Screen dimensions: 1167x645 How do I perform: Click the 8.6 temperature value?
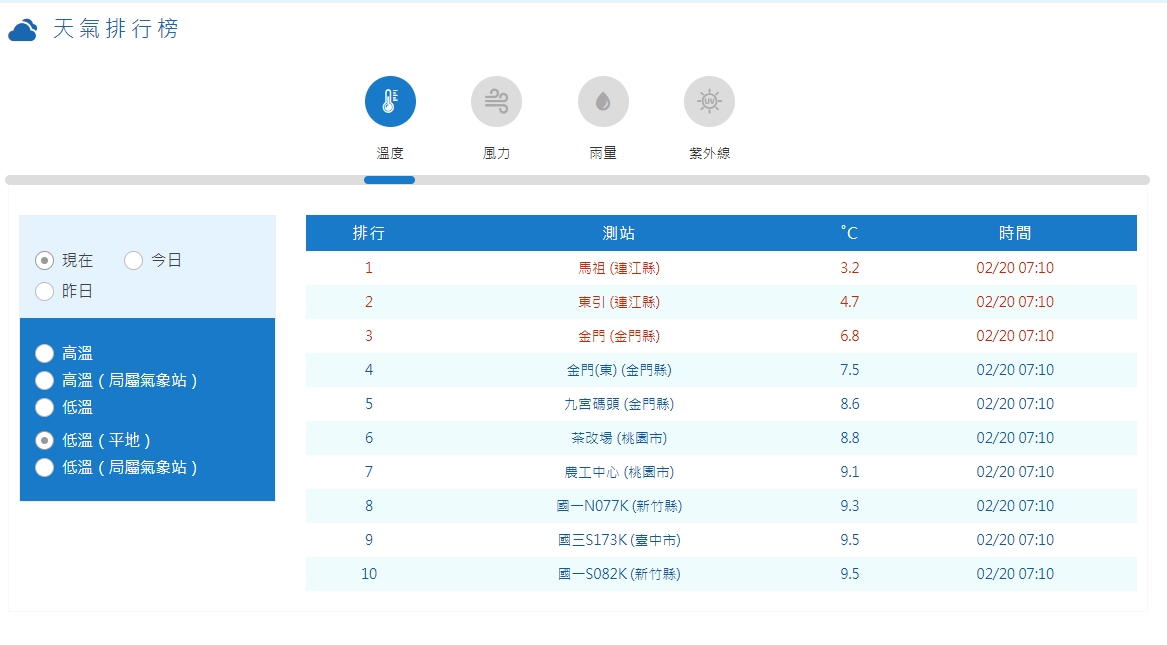click(849, 404)
